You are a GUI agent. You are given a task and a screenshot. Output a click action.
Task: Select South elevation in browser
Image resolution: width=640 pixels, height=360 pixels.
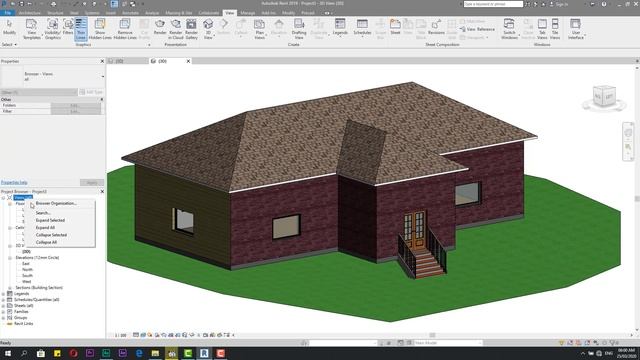27,276
